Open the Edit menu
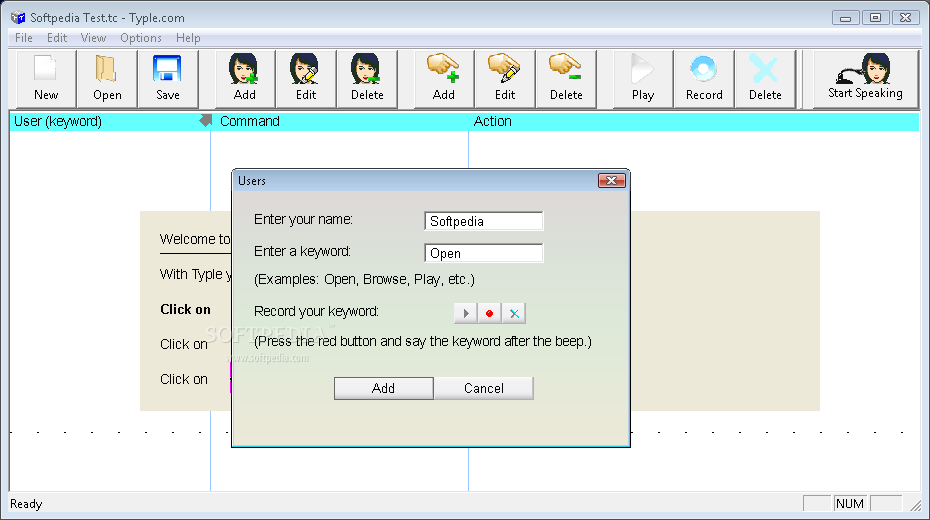 57,38
